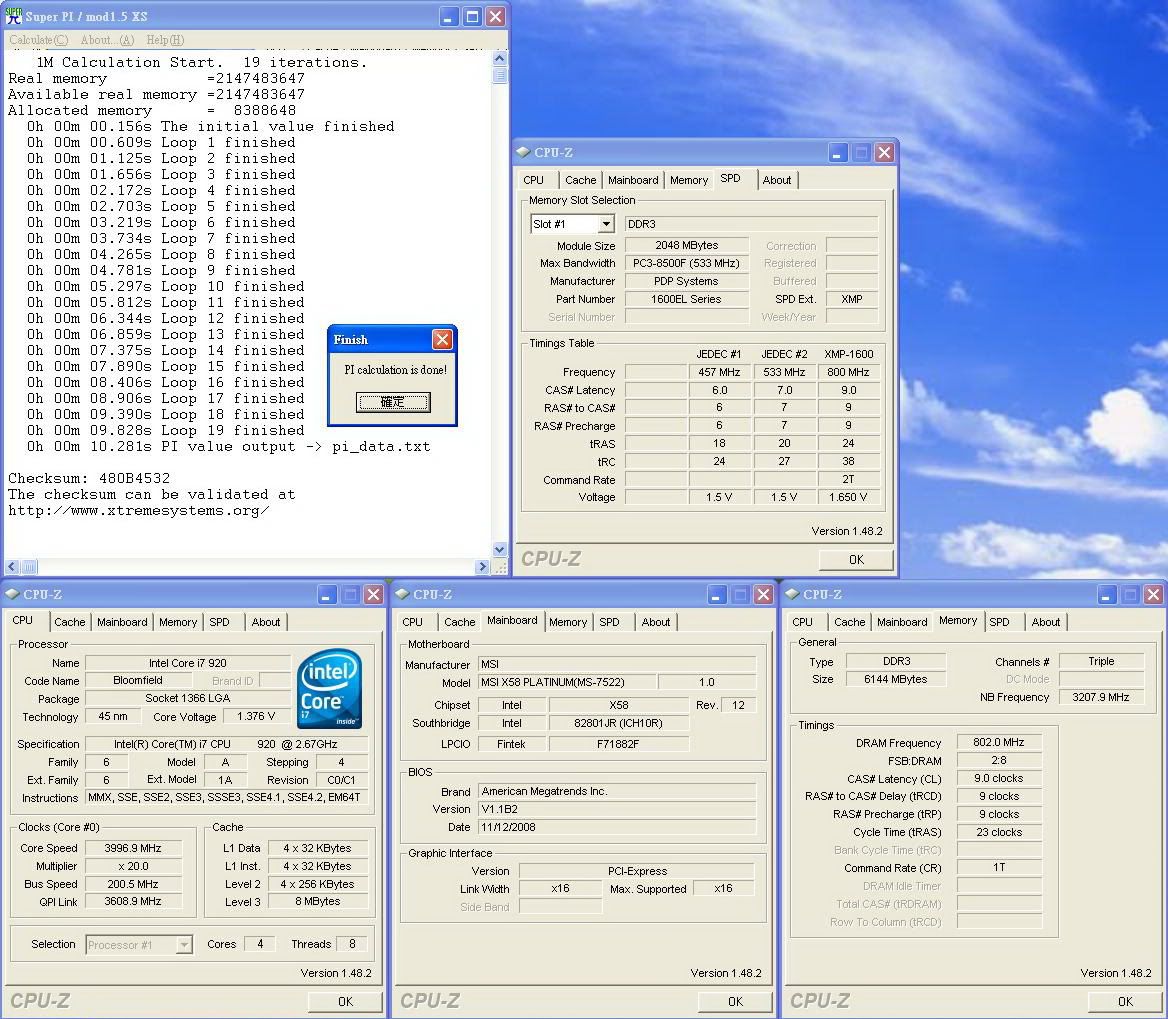
Task: Click the Super PI title bar icon
Action: pos(13,16)
